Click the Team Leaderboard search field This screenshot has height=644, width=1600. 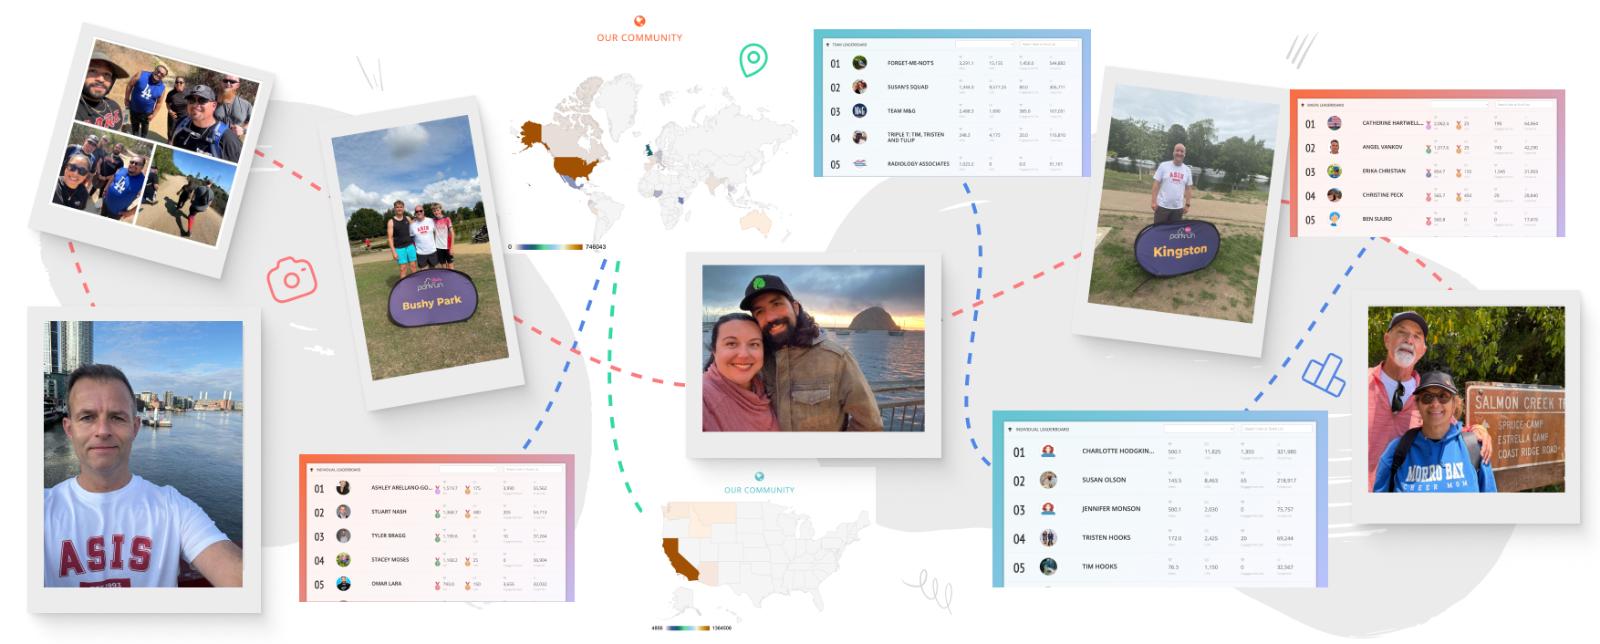tap(1048, 44)
